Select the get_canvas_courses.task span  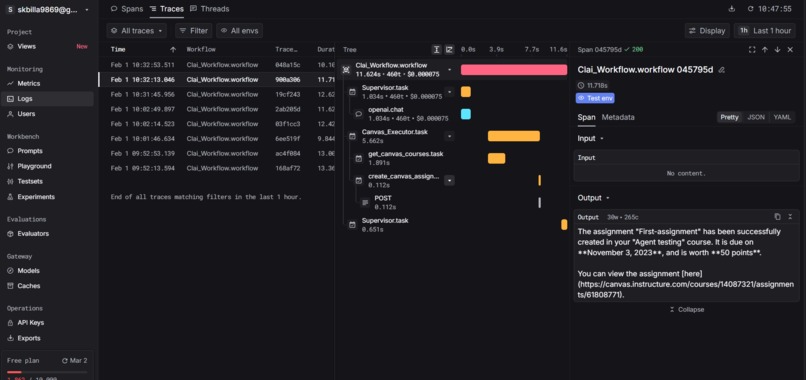click(x=399, y=158)
